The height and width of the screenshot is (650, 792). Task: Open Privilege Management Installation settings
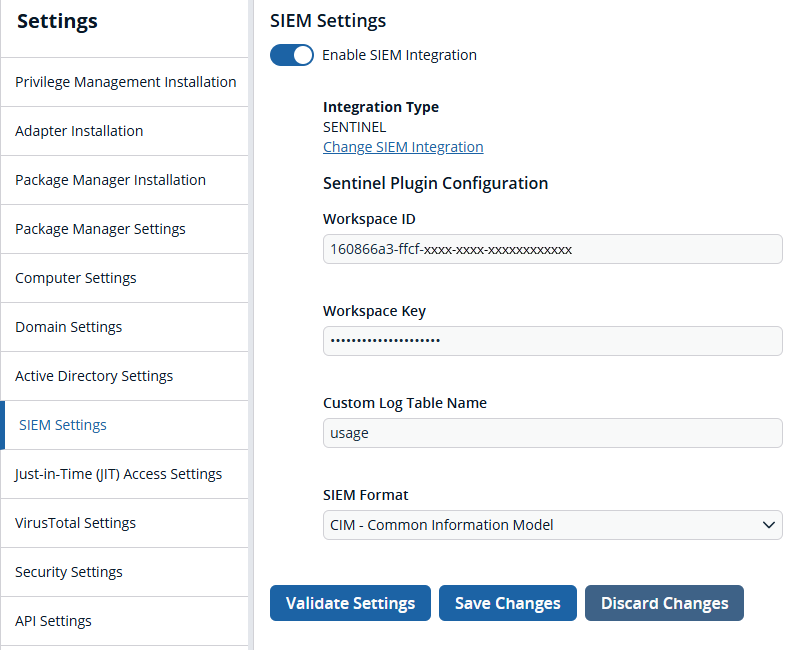(125, 82)
